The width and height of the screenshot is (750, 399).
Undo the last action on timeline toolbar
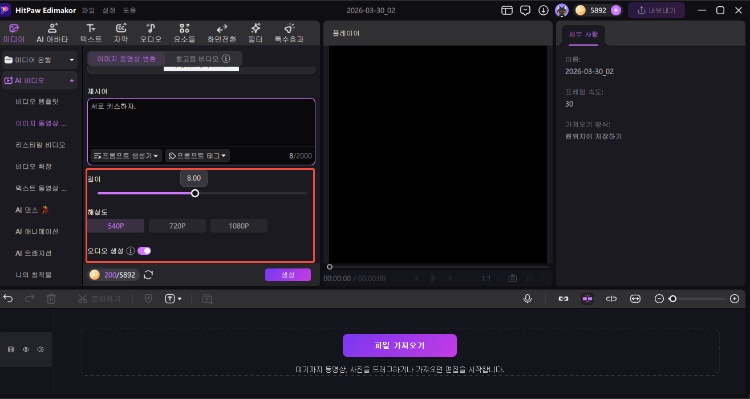pyautogui.click(x=8, y=299)
